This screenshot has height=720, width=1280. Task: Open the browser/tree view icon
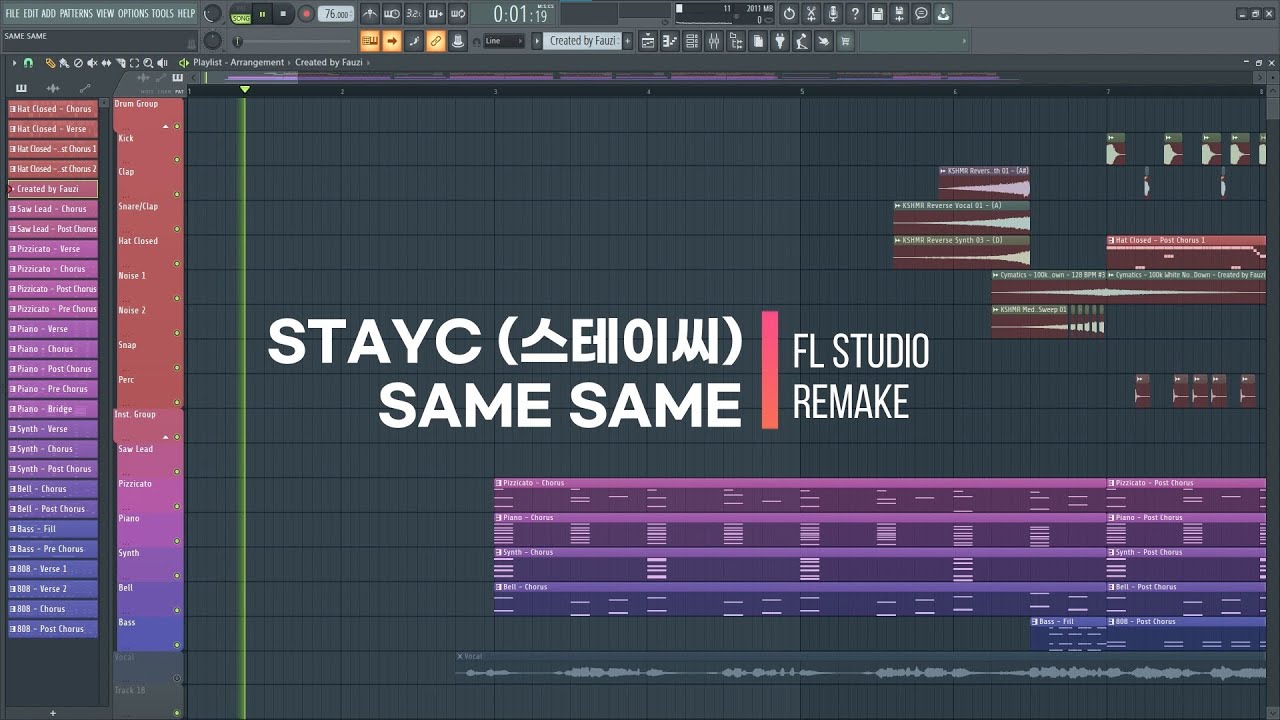point(736,41)
